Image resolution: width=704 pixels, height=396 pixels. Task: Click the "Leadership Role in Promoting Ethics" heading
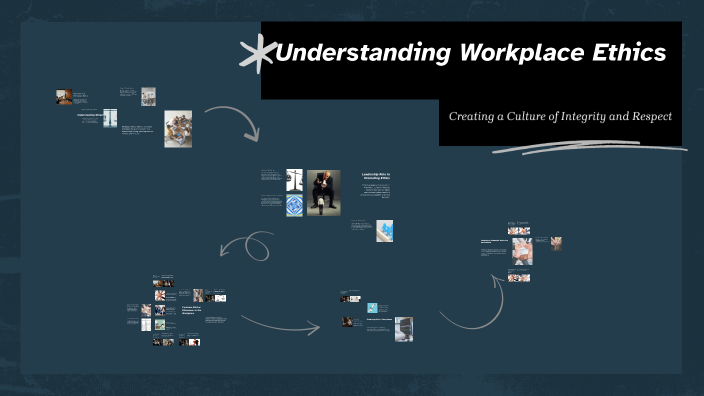point(376,176)
